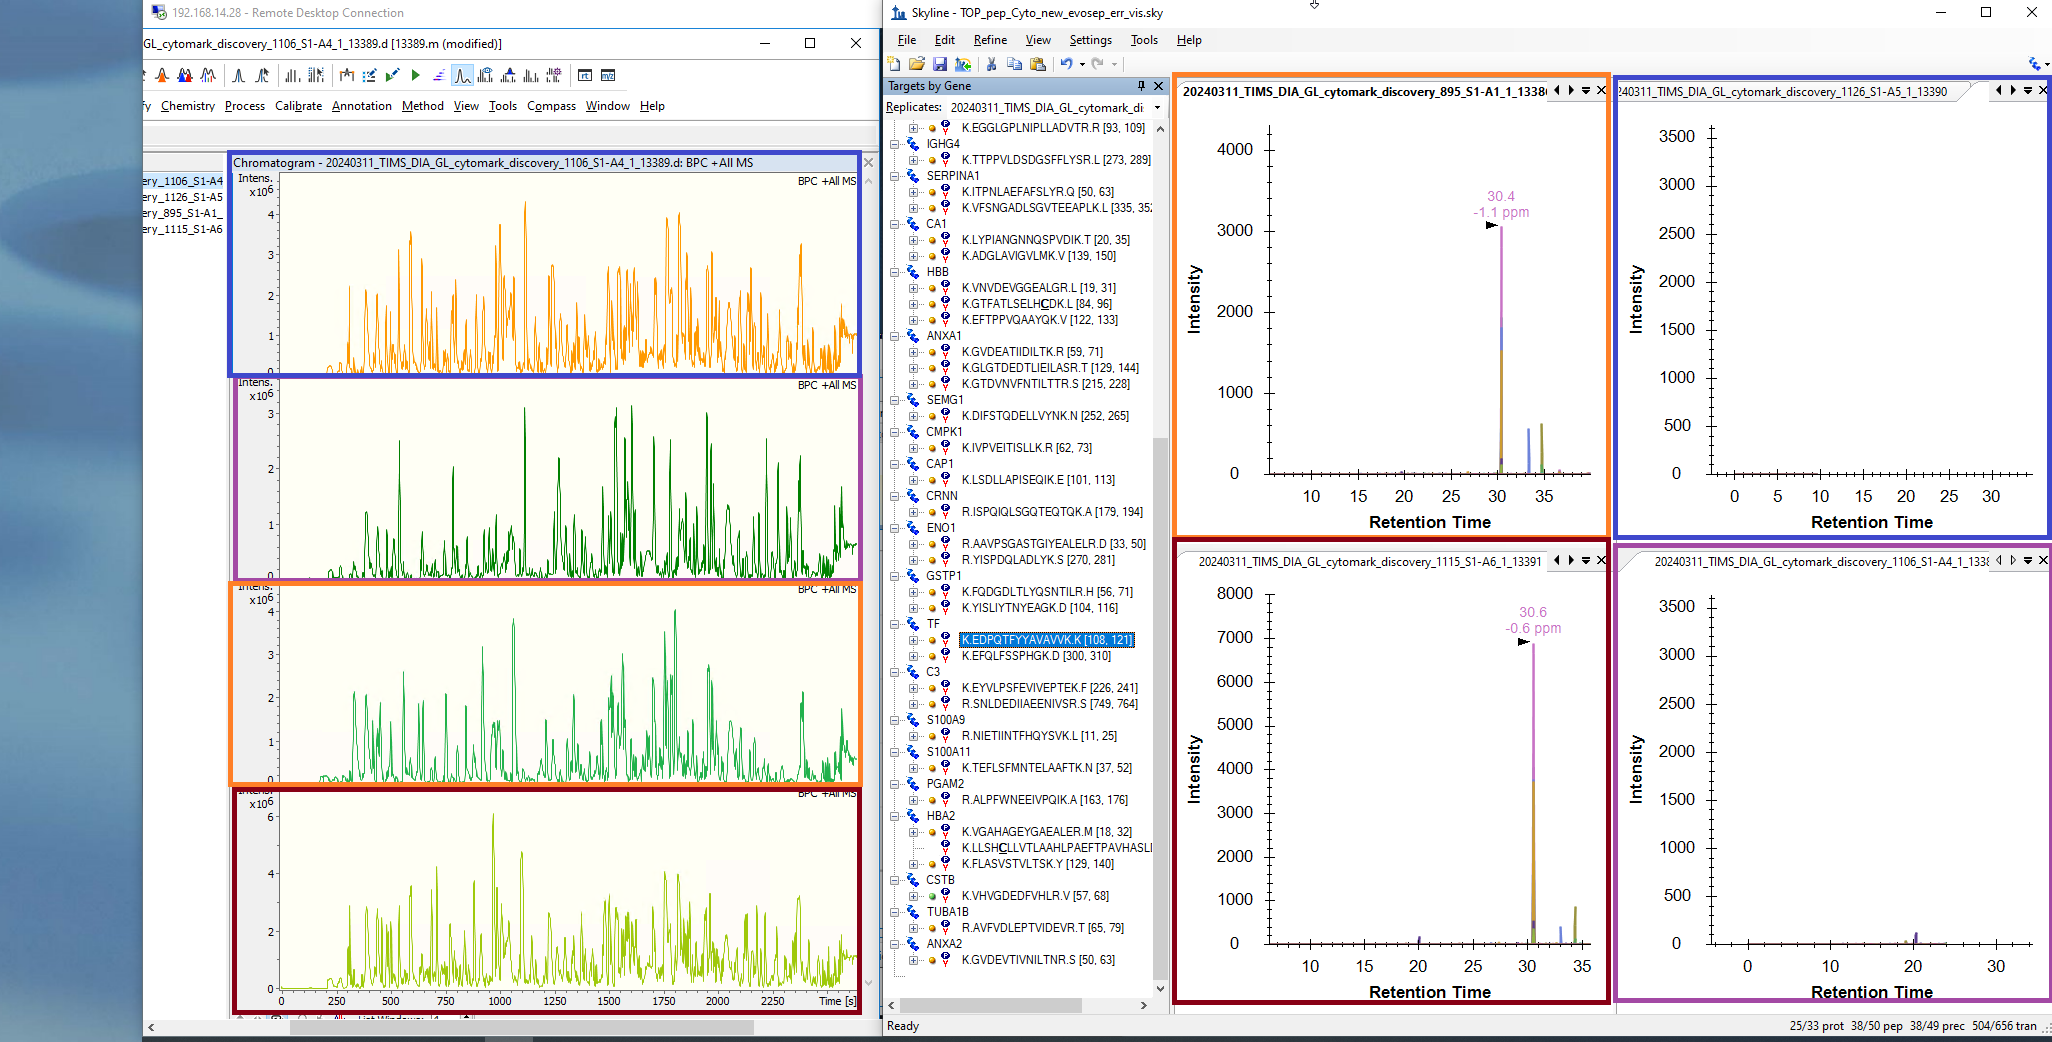
Task: Open a file with Skyline's Open folder icon
Action: coord(917,64)
